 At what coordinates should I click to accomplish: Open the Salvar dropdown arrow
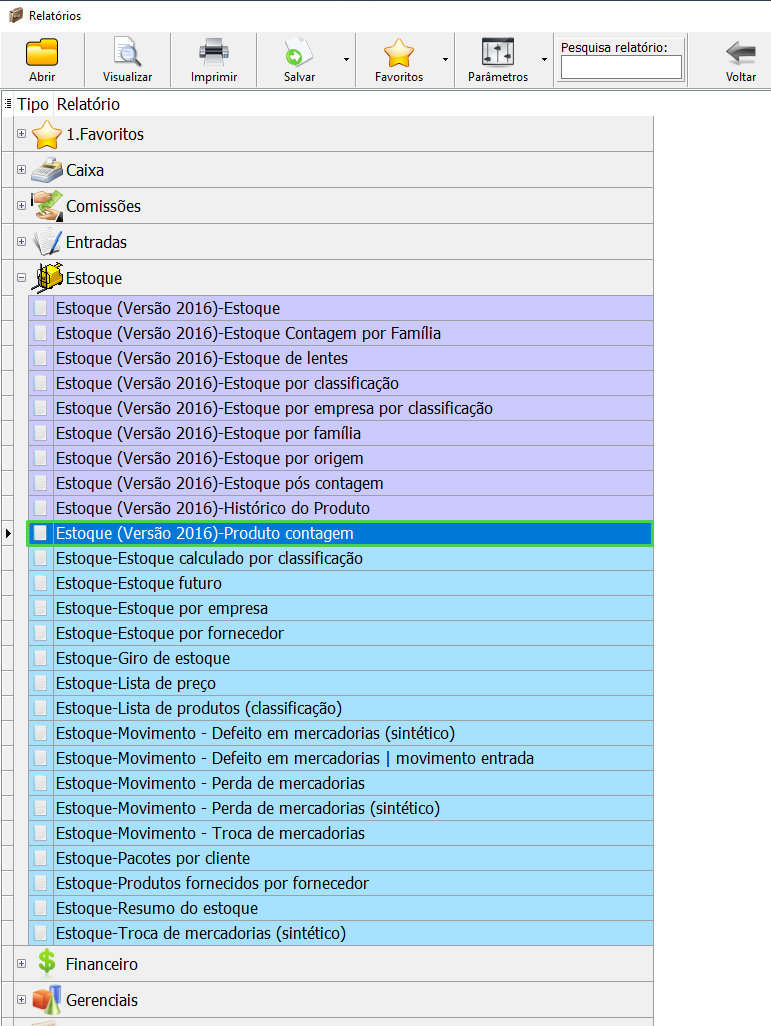[346, 59]
